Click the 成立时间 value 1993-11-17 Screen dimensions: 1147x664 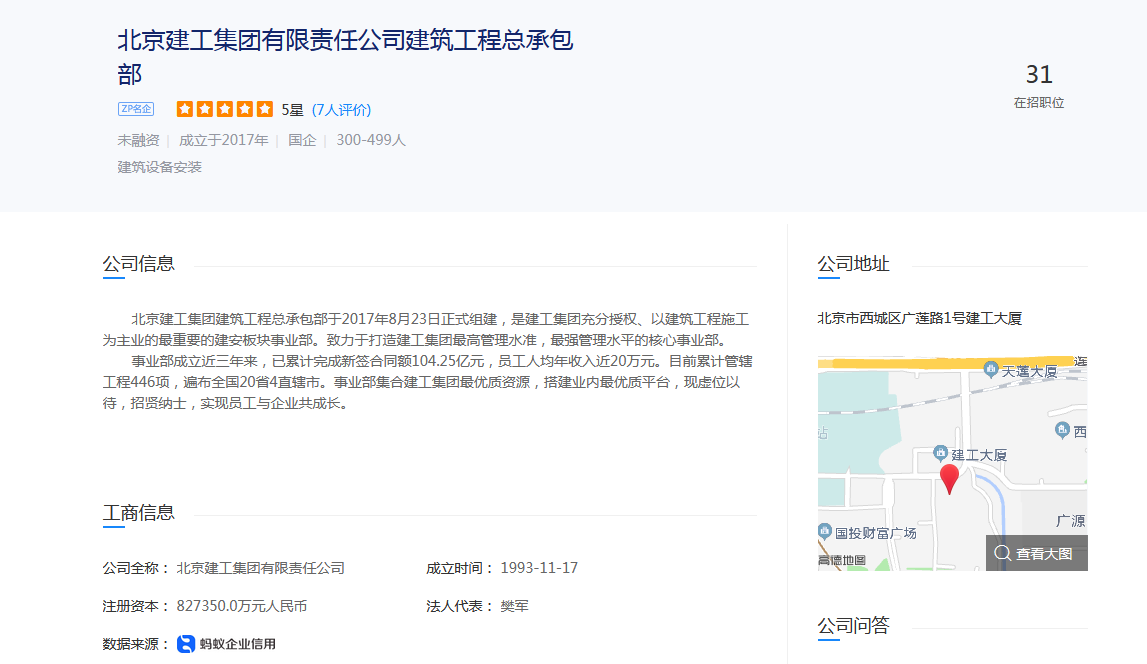click(x=539, y=568)
